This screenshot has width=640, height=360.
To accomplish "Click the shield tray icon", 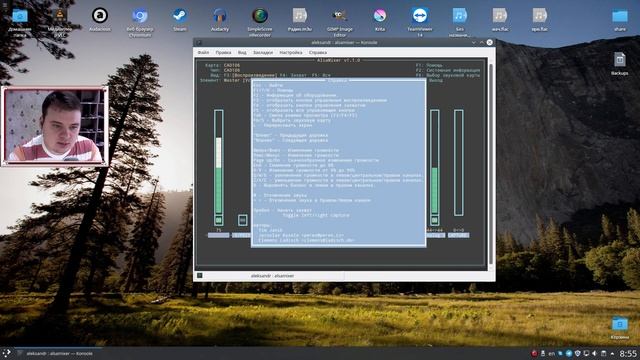I will [x=578, y=353].
